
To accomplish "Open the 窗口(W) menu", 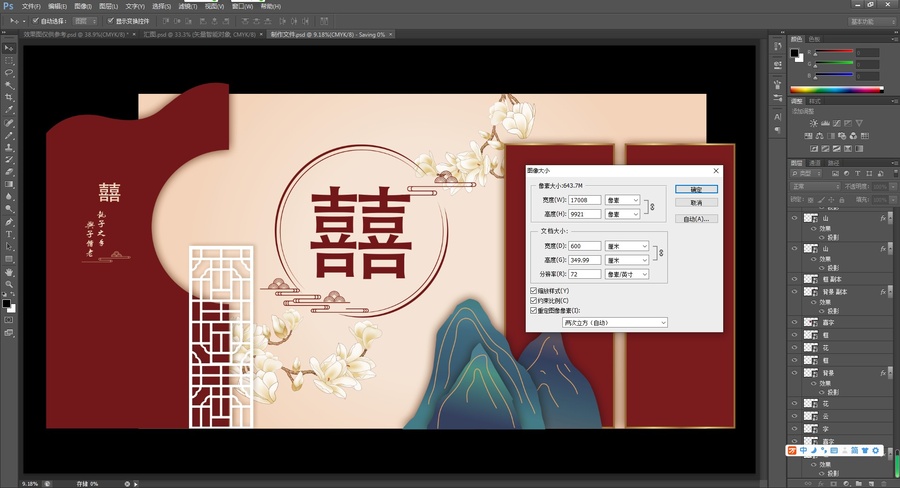I will [242, 6].
